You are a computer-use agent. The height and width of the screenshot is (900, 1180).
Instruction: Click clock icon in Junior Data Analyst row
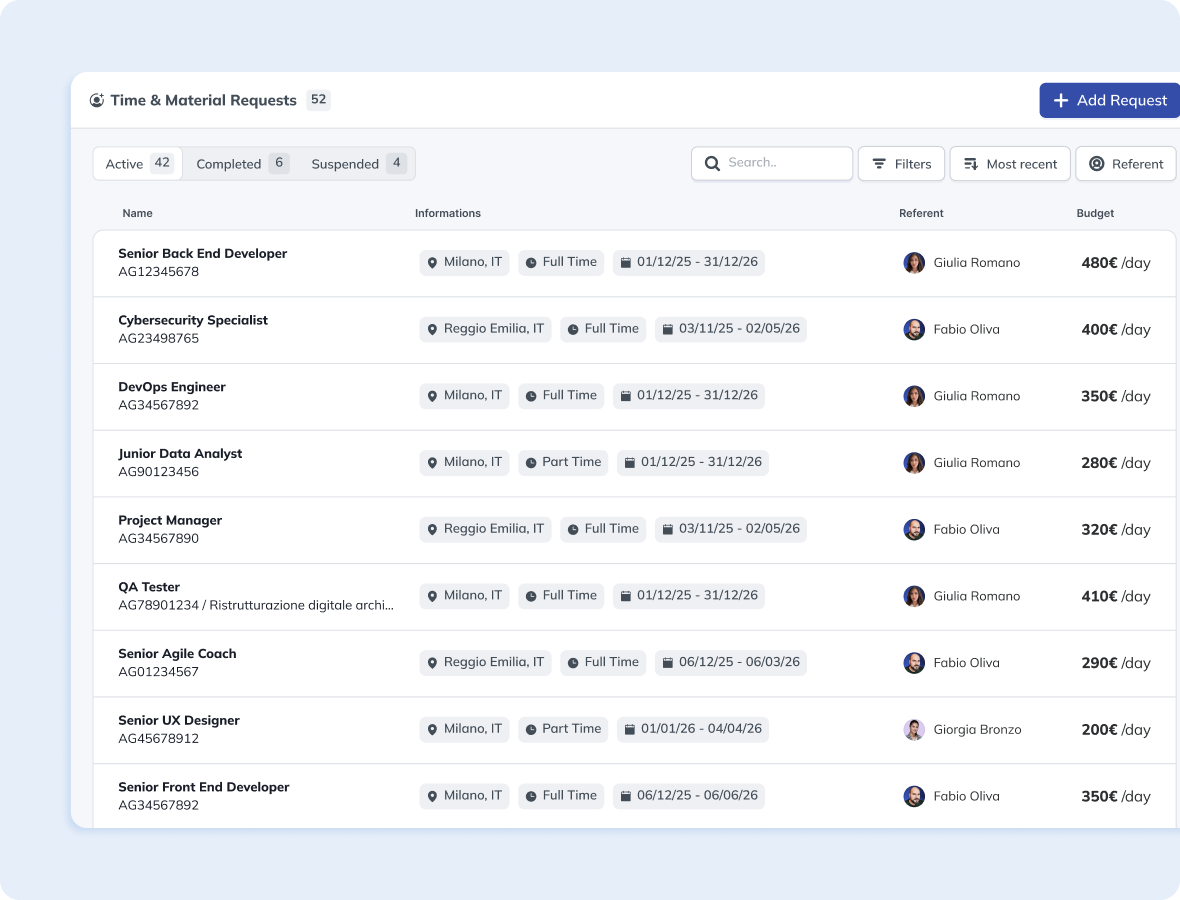point(530,463)
